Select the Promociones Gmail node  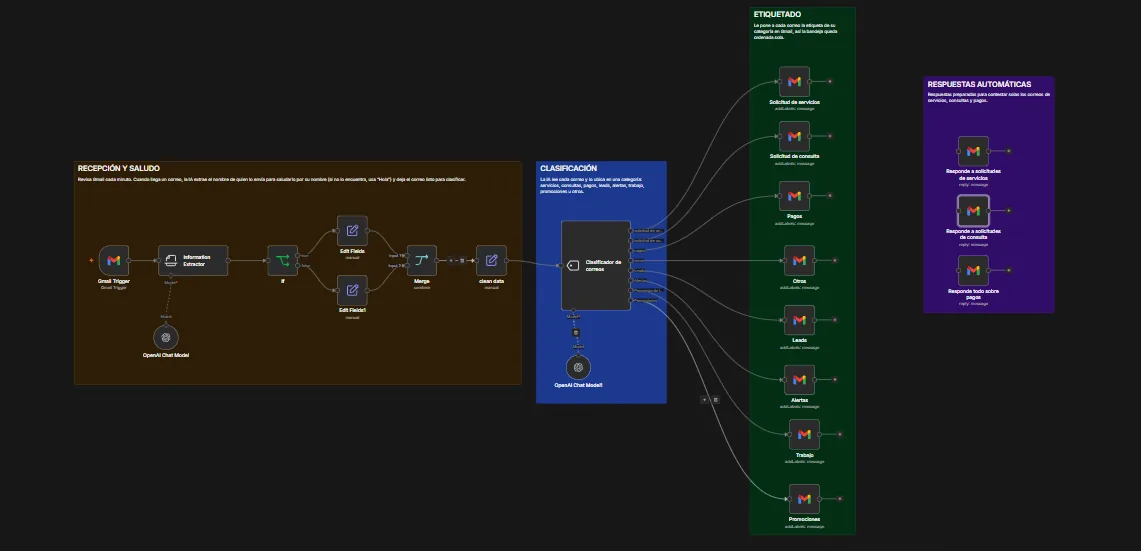[x=804, y=499]
